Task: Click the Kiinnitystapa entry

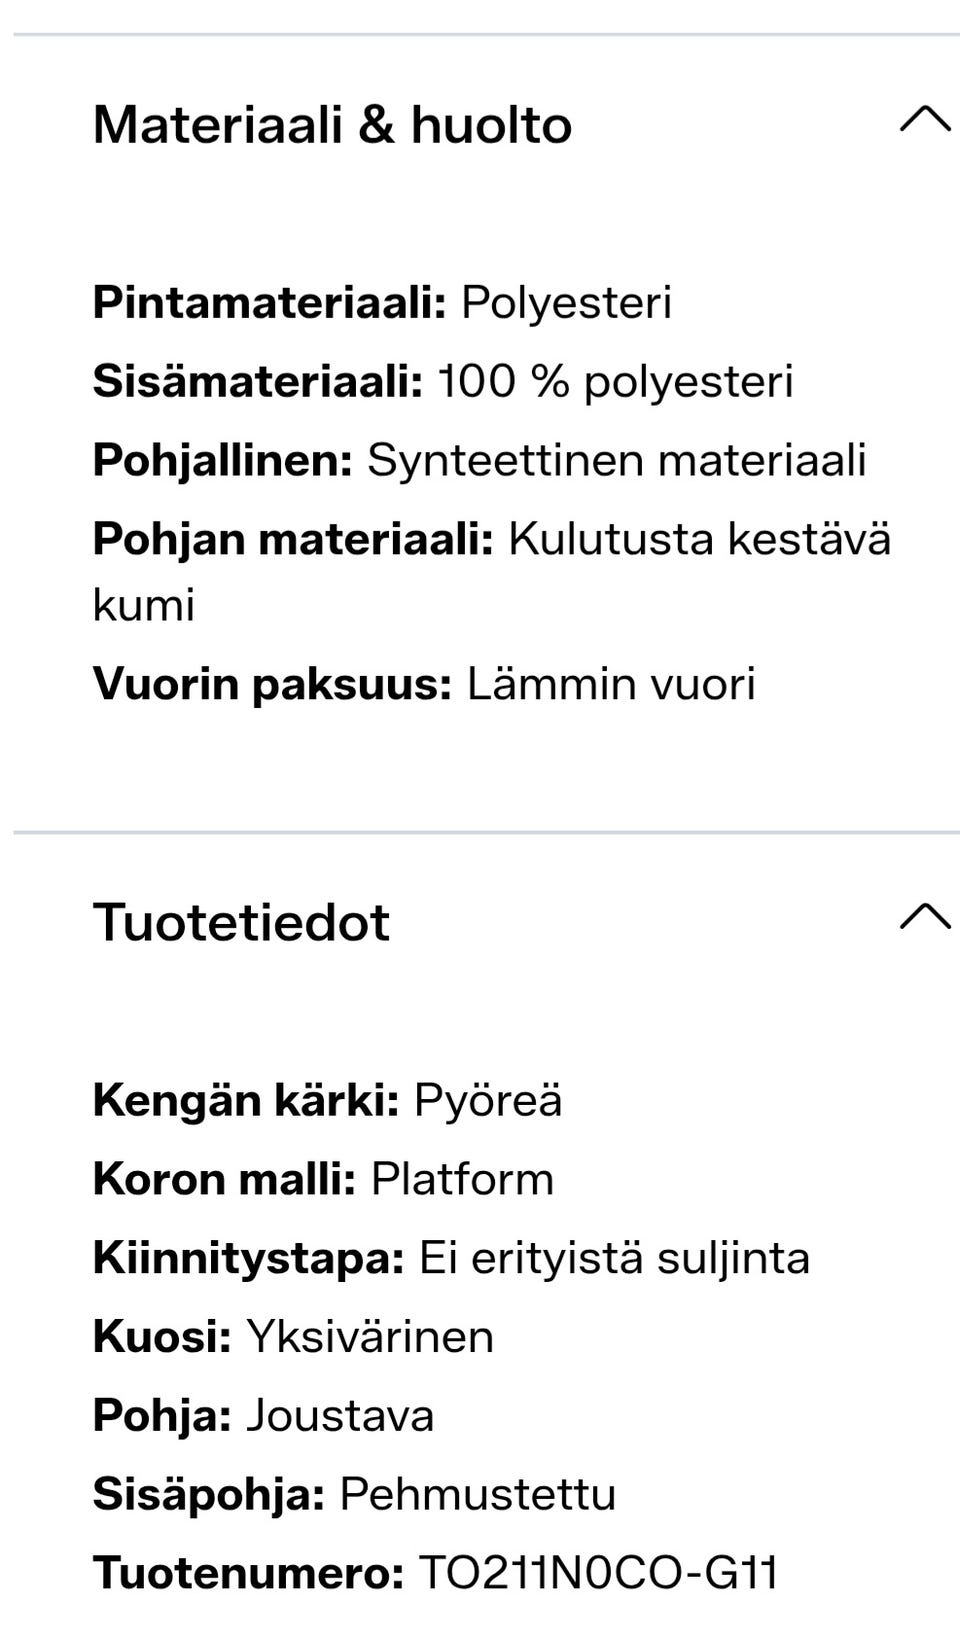Action: (450, 1257)
